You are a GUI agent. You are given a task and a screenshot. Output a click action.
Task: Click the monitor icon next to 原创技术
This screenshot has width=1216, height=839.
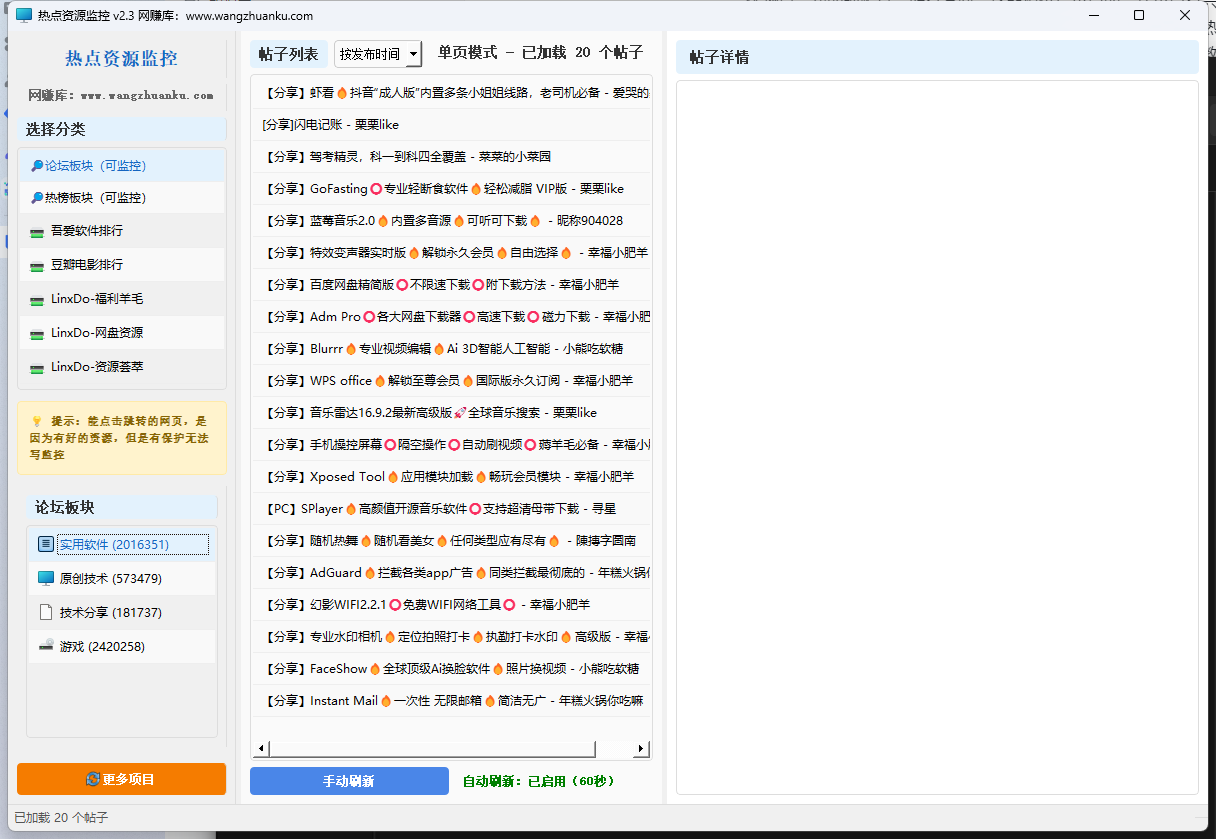[45, 578]
